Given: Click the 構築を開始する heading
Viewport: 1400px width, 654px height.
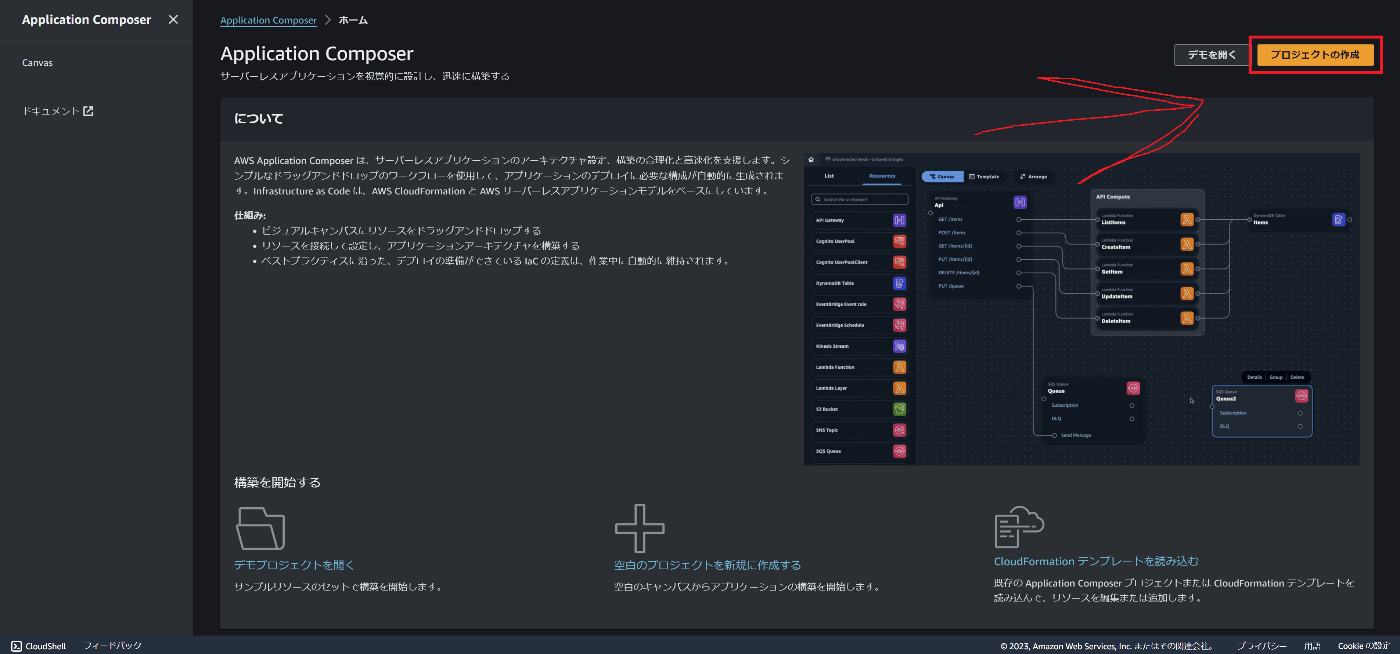Looking at the screenshot, I should 278,482.
